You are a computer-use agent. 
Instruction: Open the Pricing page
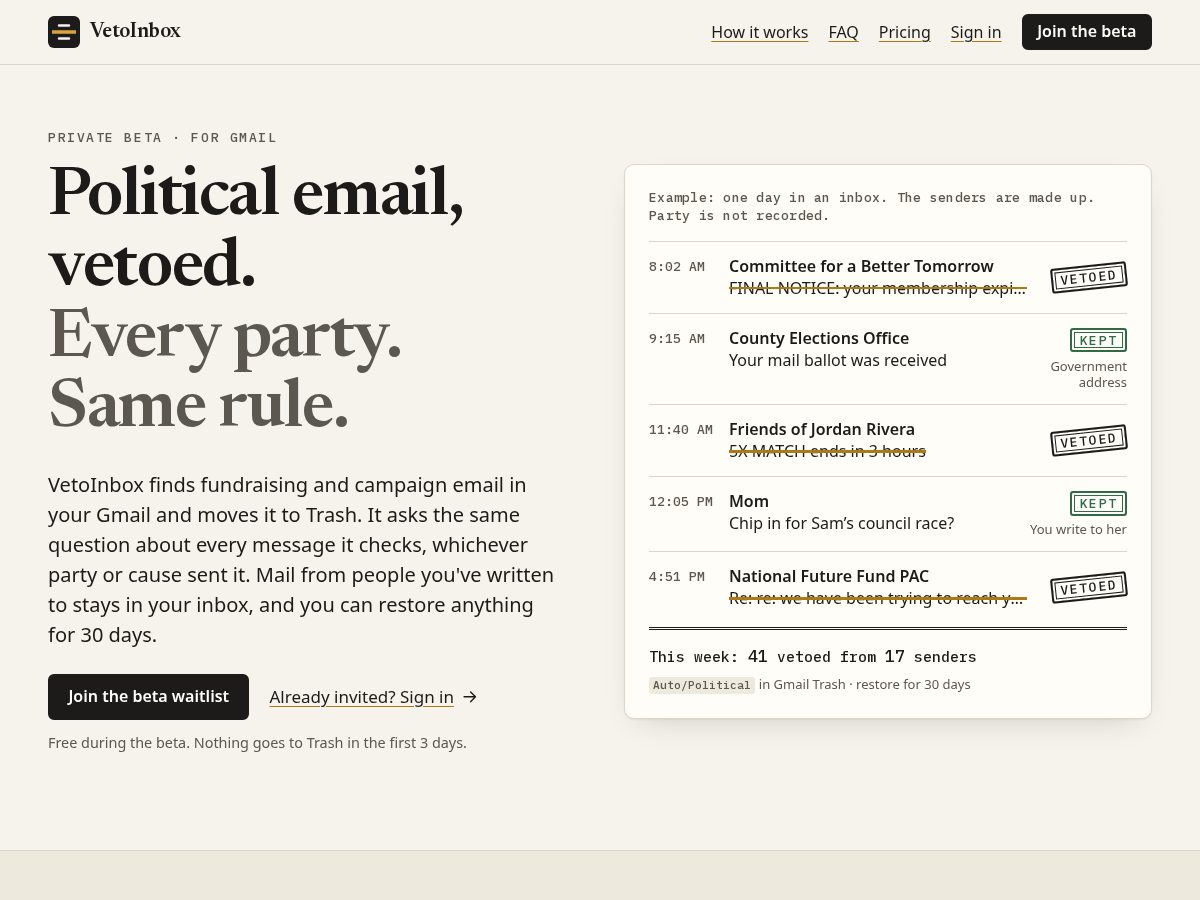(905, 32)
